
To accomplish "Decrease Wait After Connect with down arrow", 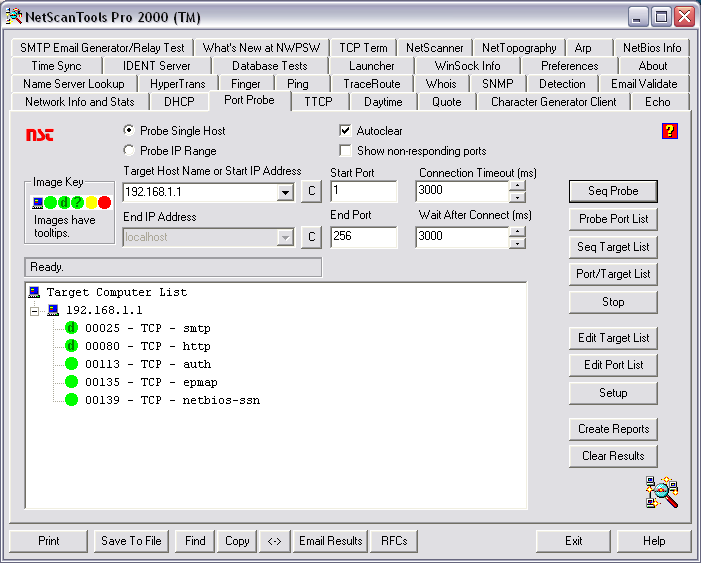I will click(517, 243).
